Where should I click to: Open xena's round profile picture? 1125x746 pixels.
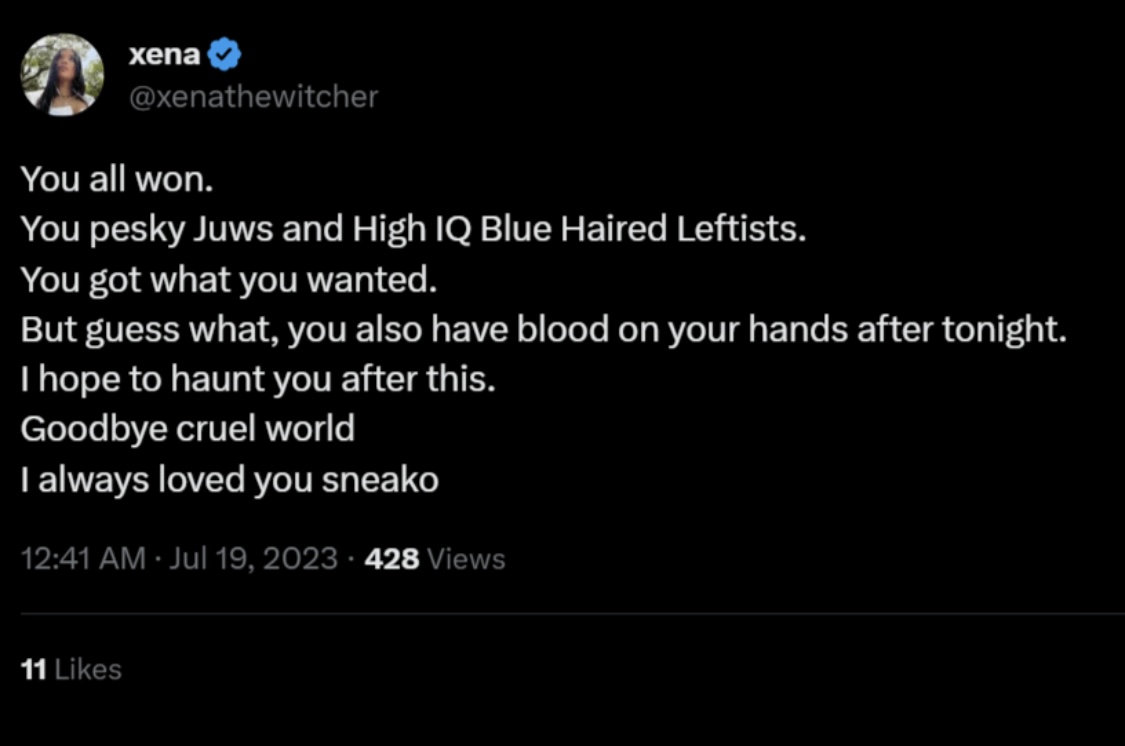click(x=62, y=75)
